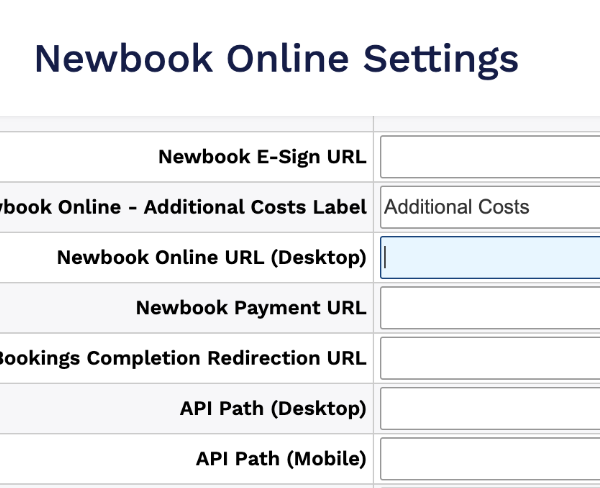
Task: Click the 'Newbook Payment URL' label
Action: pyautogui.click(x=251, y=308)
